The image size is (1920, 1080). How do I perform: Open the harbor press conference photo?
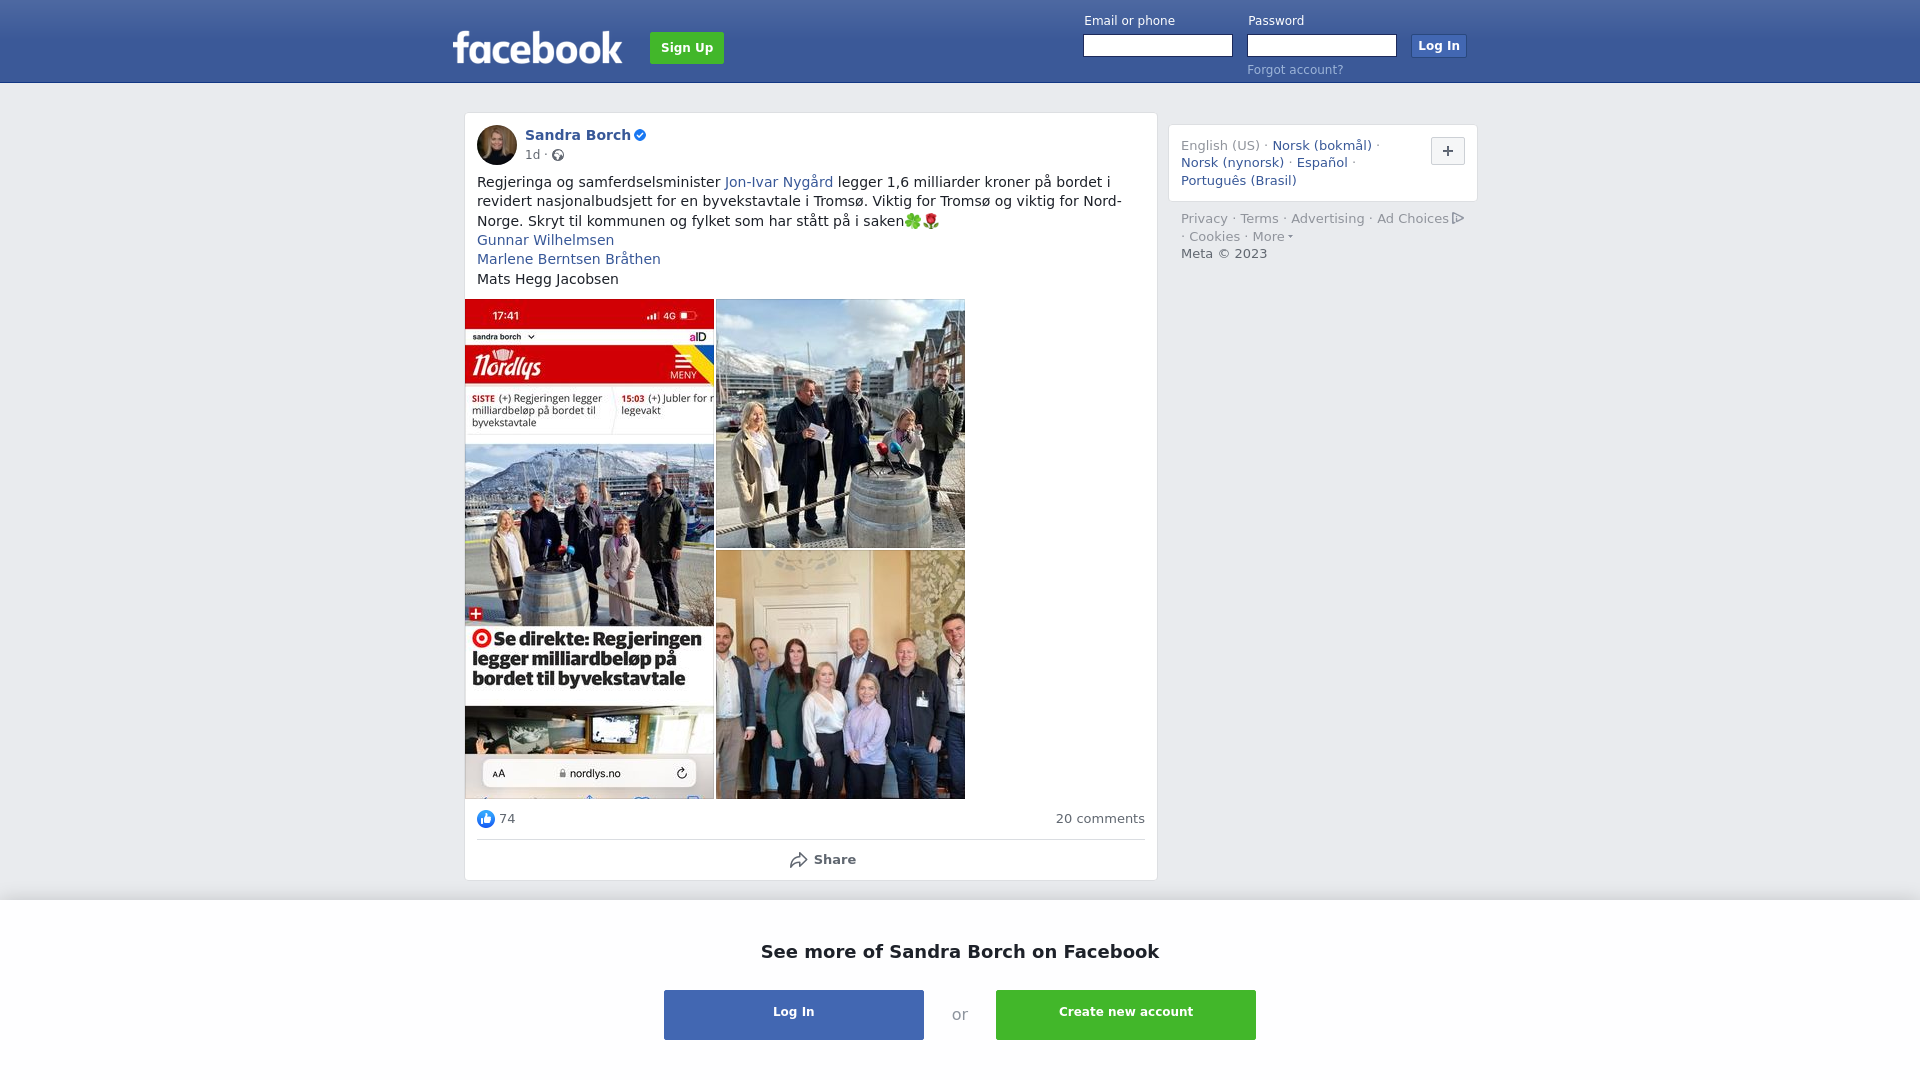[x=840, y=423]
